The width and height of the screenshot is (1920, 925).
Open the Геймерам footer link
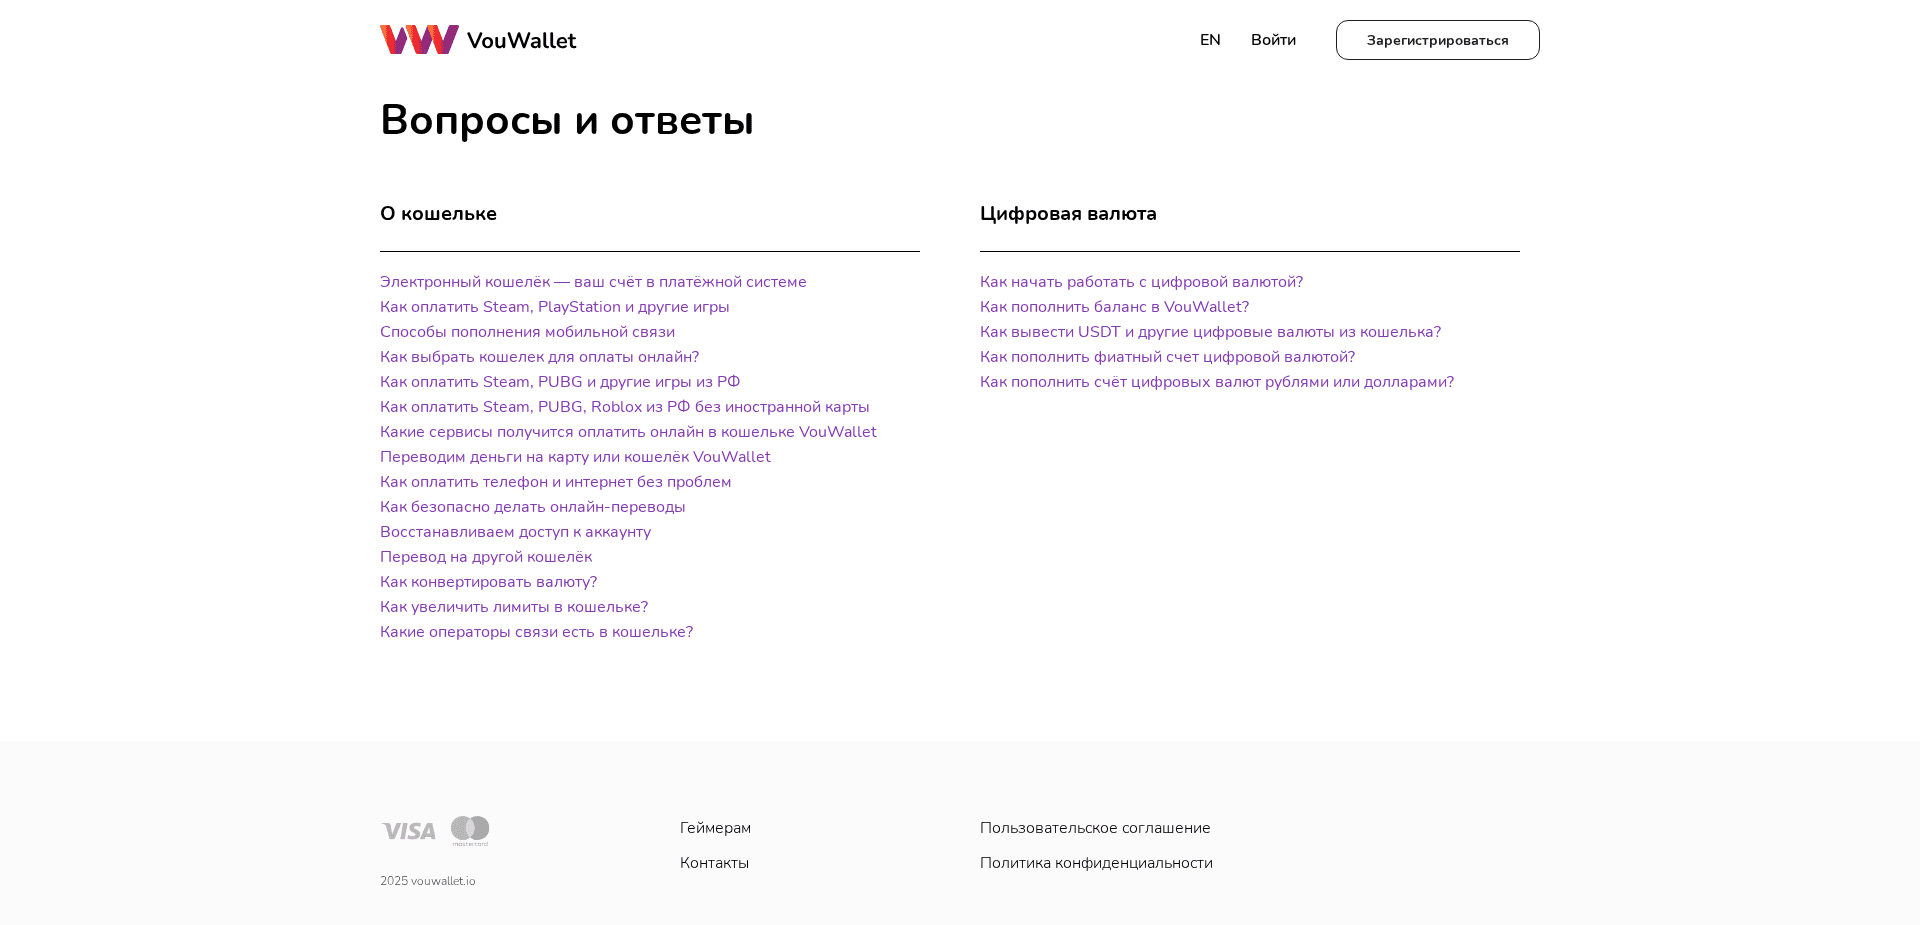point(715,828)
